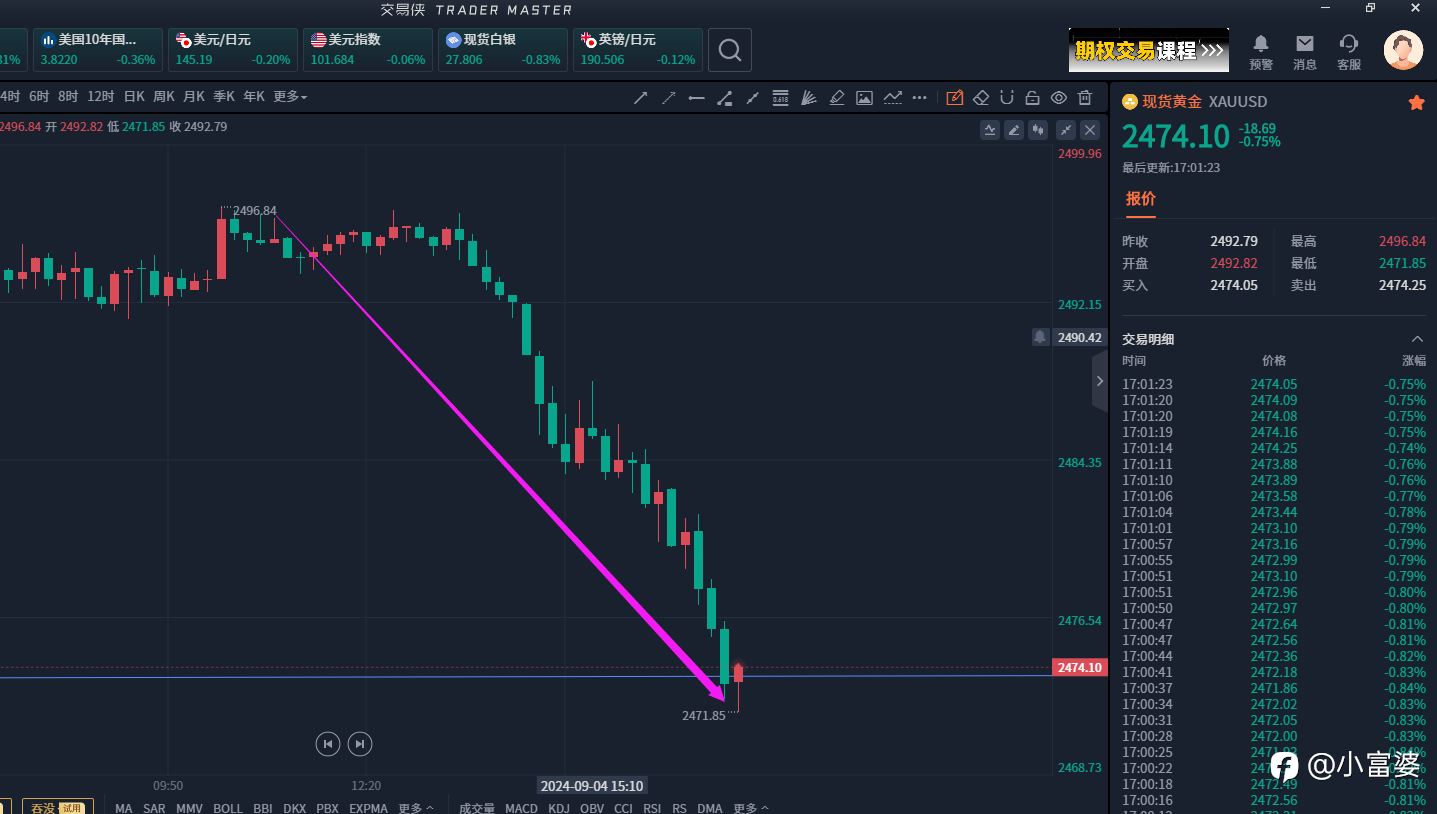The width and height of the screenshot is (1437, 814).
Task: Select the parallel channel line tool
Action: click(x=753, y=97)
